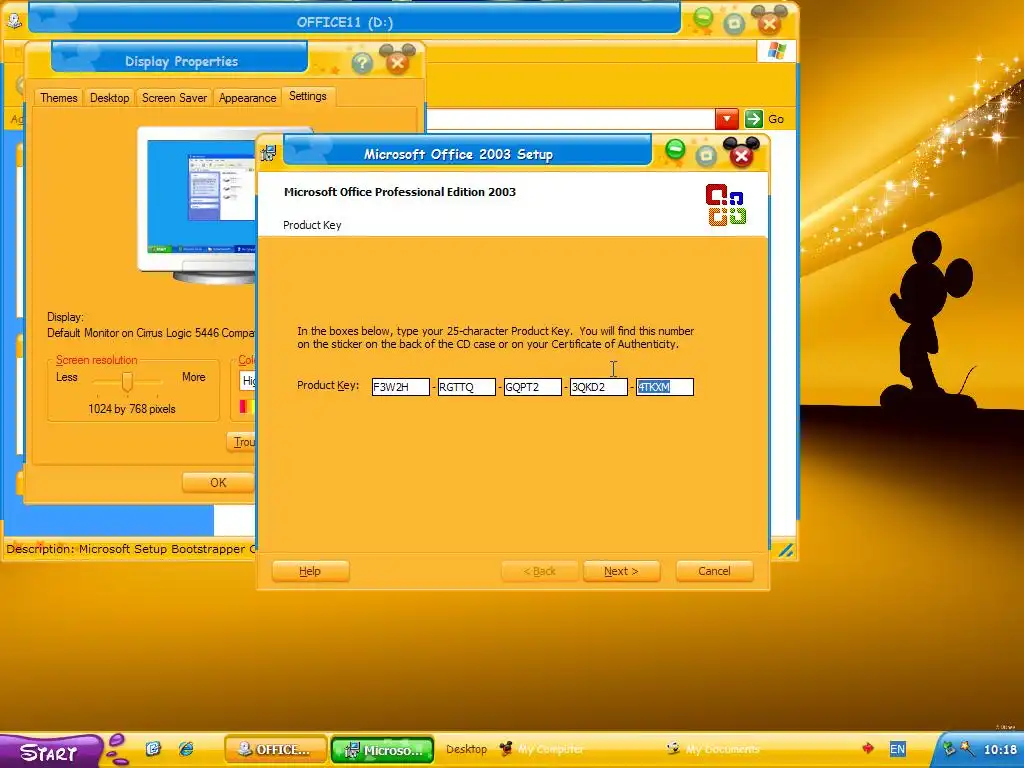Click the green Go arrow in explorer
Screen dimensions: 1024x768
pyautogui.click(x=754, y=119)
